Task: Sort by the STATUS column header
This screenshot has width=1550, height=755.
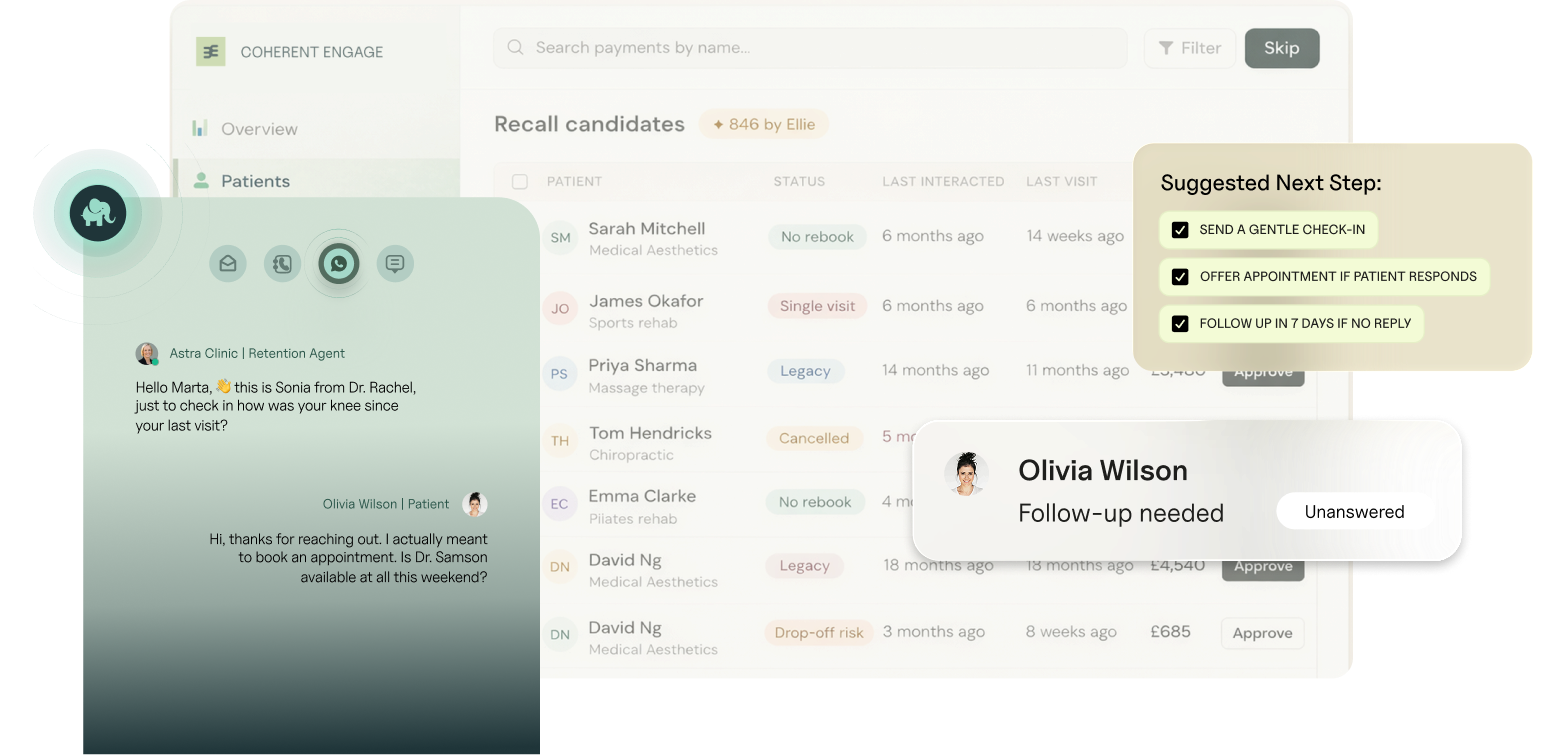Action: 799,182
